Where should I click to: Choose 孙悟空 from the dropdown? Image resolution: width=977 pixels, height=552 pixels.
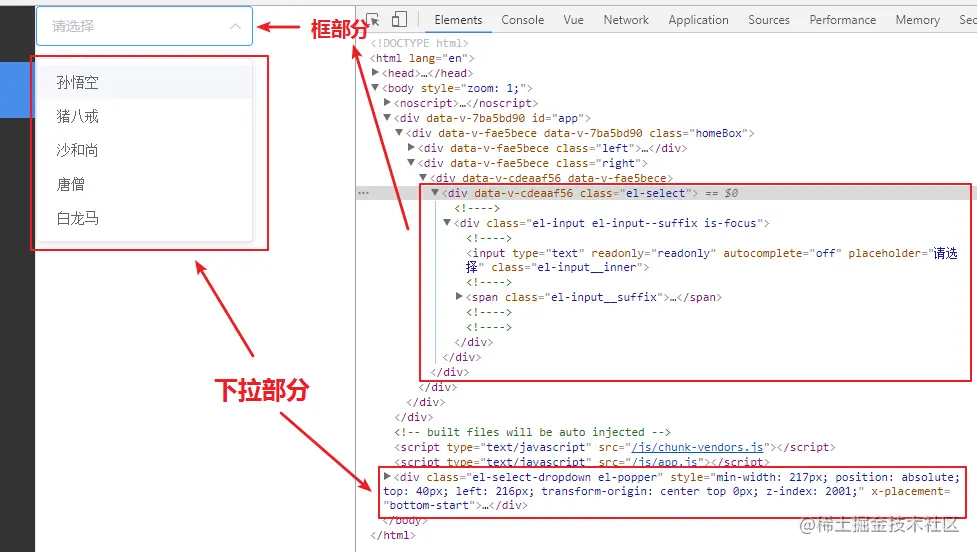point(145,82)
